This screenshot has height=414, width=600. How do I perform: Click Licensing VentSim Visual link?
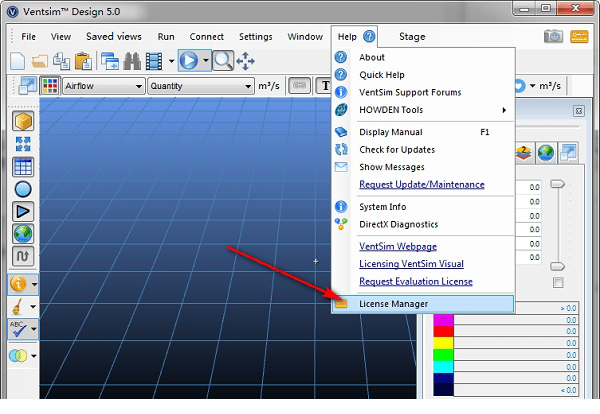(411, 264)
